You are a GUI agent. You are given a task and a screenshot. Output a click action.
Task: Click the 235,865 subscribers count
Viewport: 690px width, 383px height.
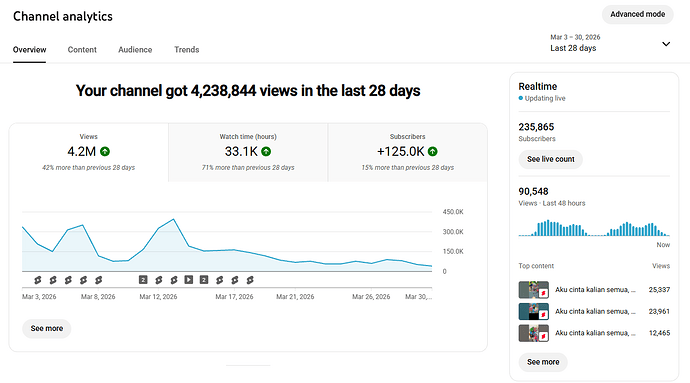(x=536, y=127)
